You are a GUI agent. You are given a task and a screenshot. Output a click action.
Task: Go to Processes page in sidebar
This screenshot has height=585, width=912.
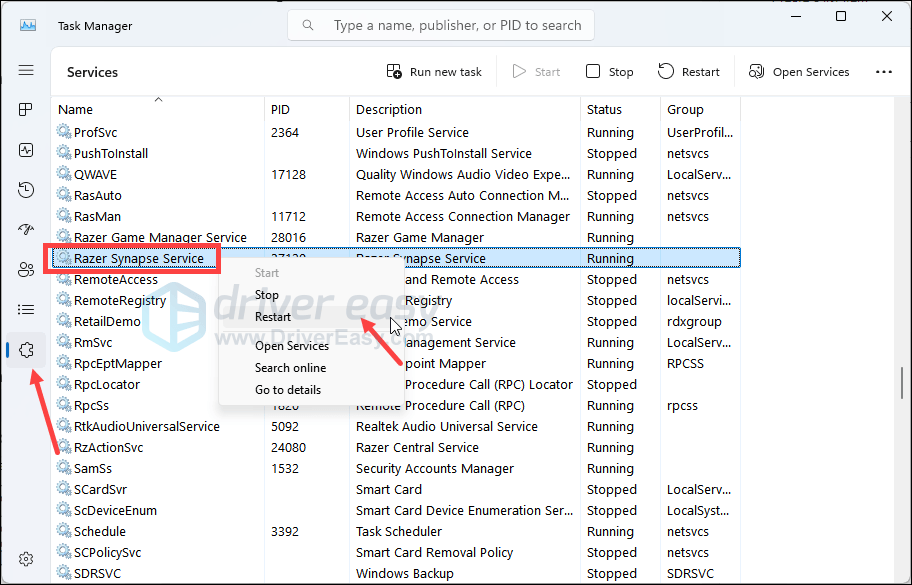[x=26, y=109]
